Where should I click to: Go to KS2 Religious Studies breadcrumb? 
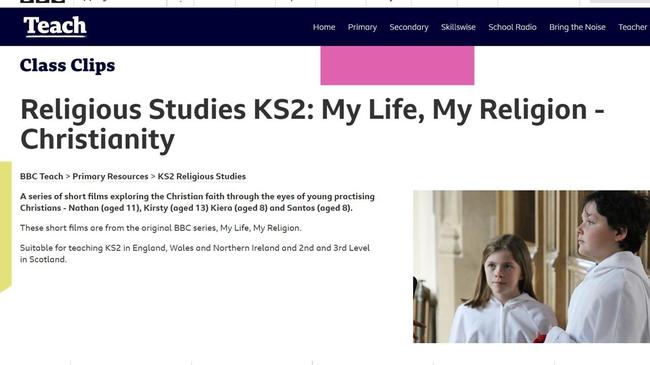tap(201, 176)
